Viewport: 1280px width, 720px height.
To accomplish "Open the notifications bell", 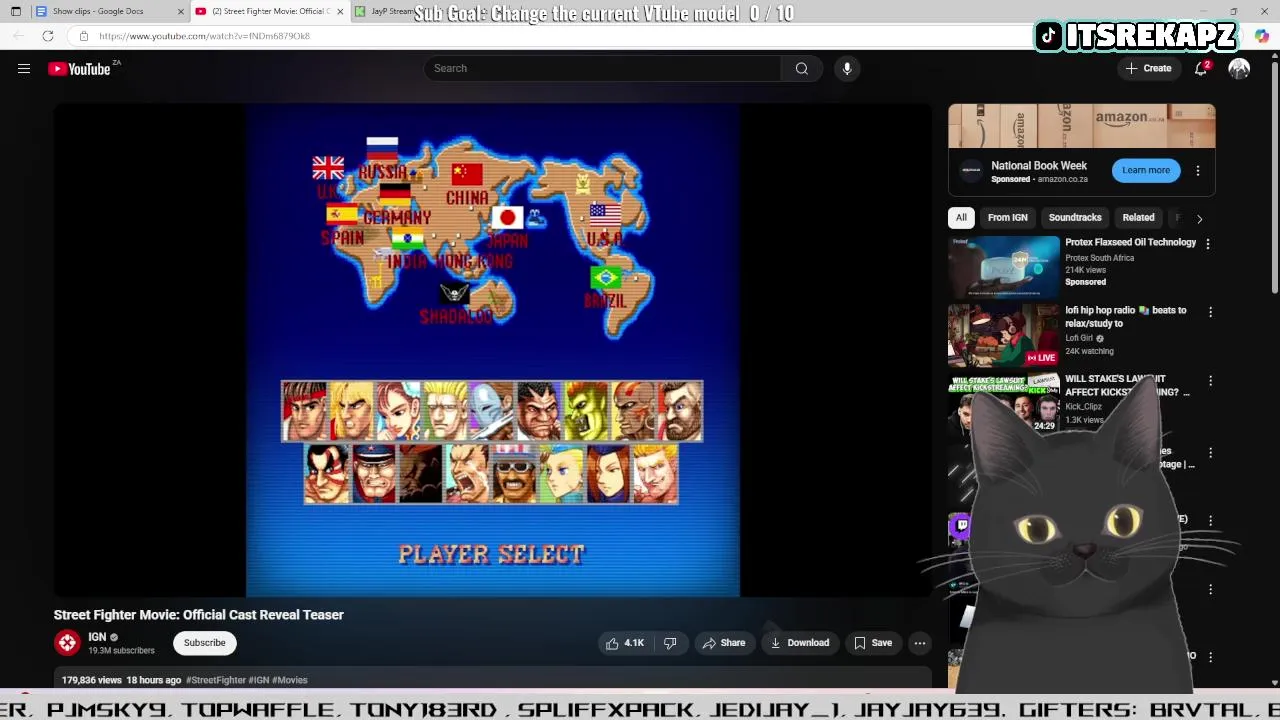I will coord(1200,69).
